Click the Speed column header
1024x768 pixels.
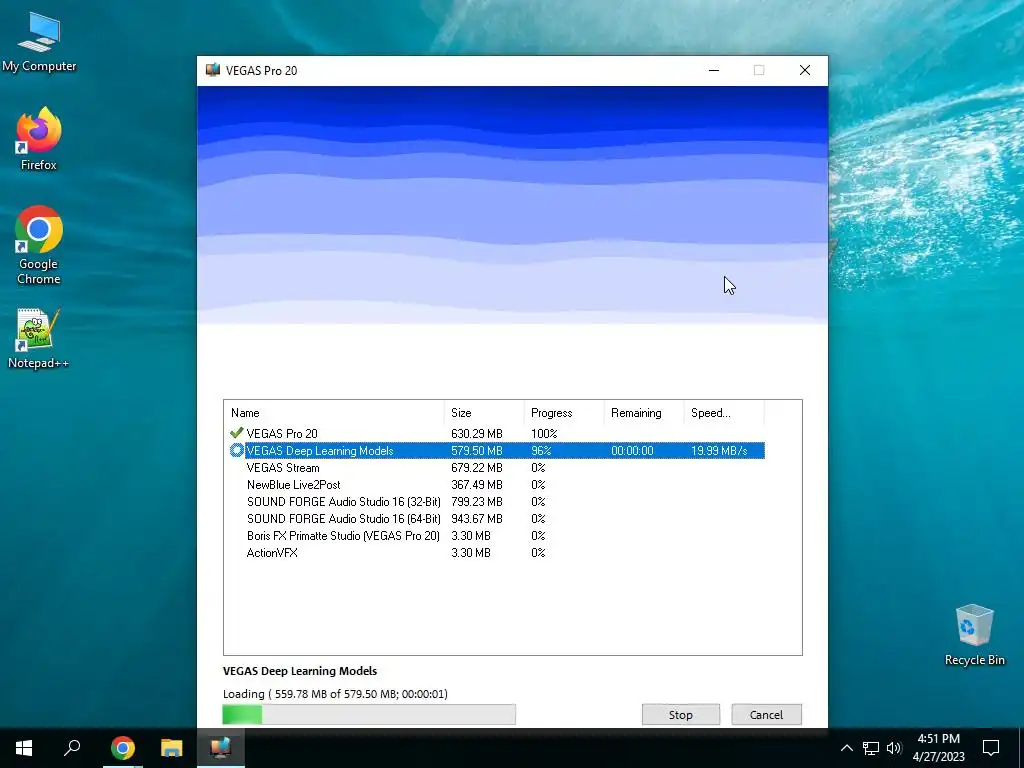pyautogui.click(x=724, y=413)
